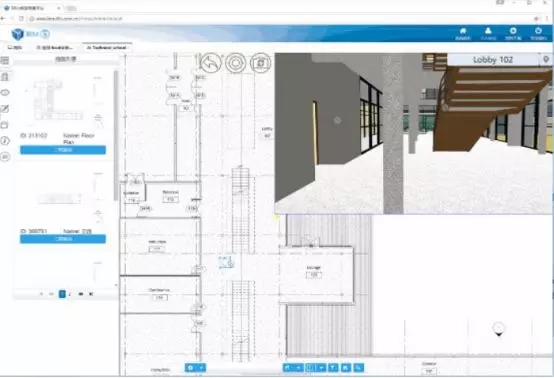Open the info icon in the left sidebar
This screenshot has height=378, width=554.
tap(5, 141)
